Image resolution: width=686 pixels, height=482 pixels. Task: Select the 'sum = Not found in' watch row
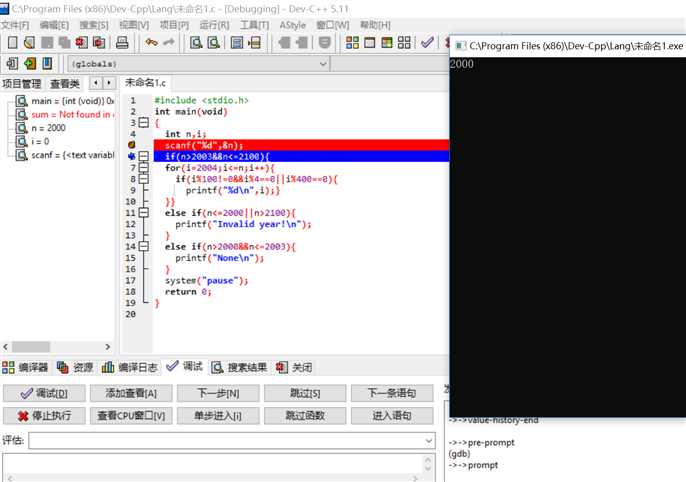(x=65, y=115)
